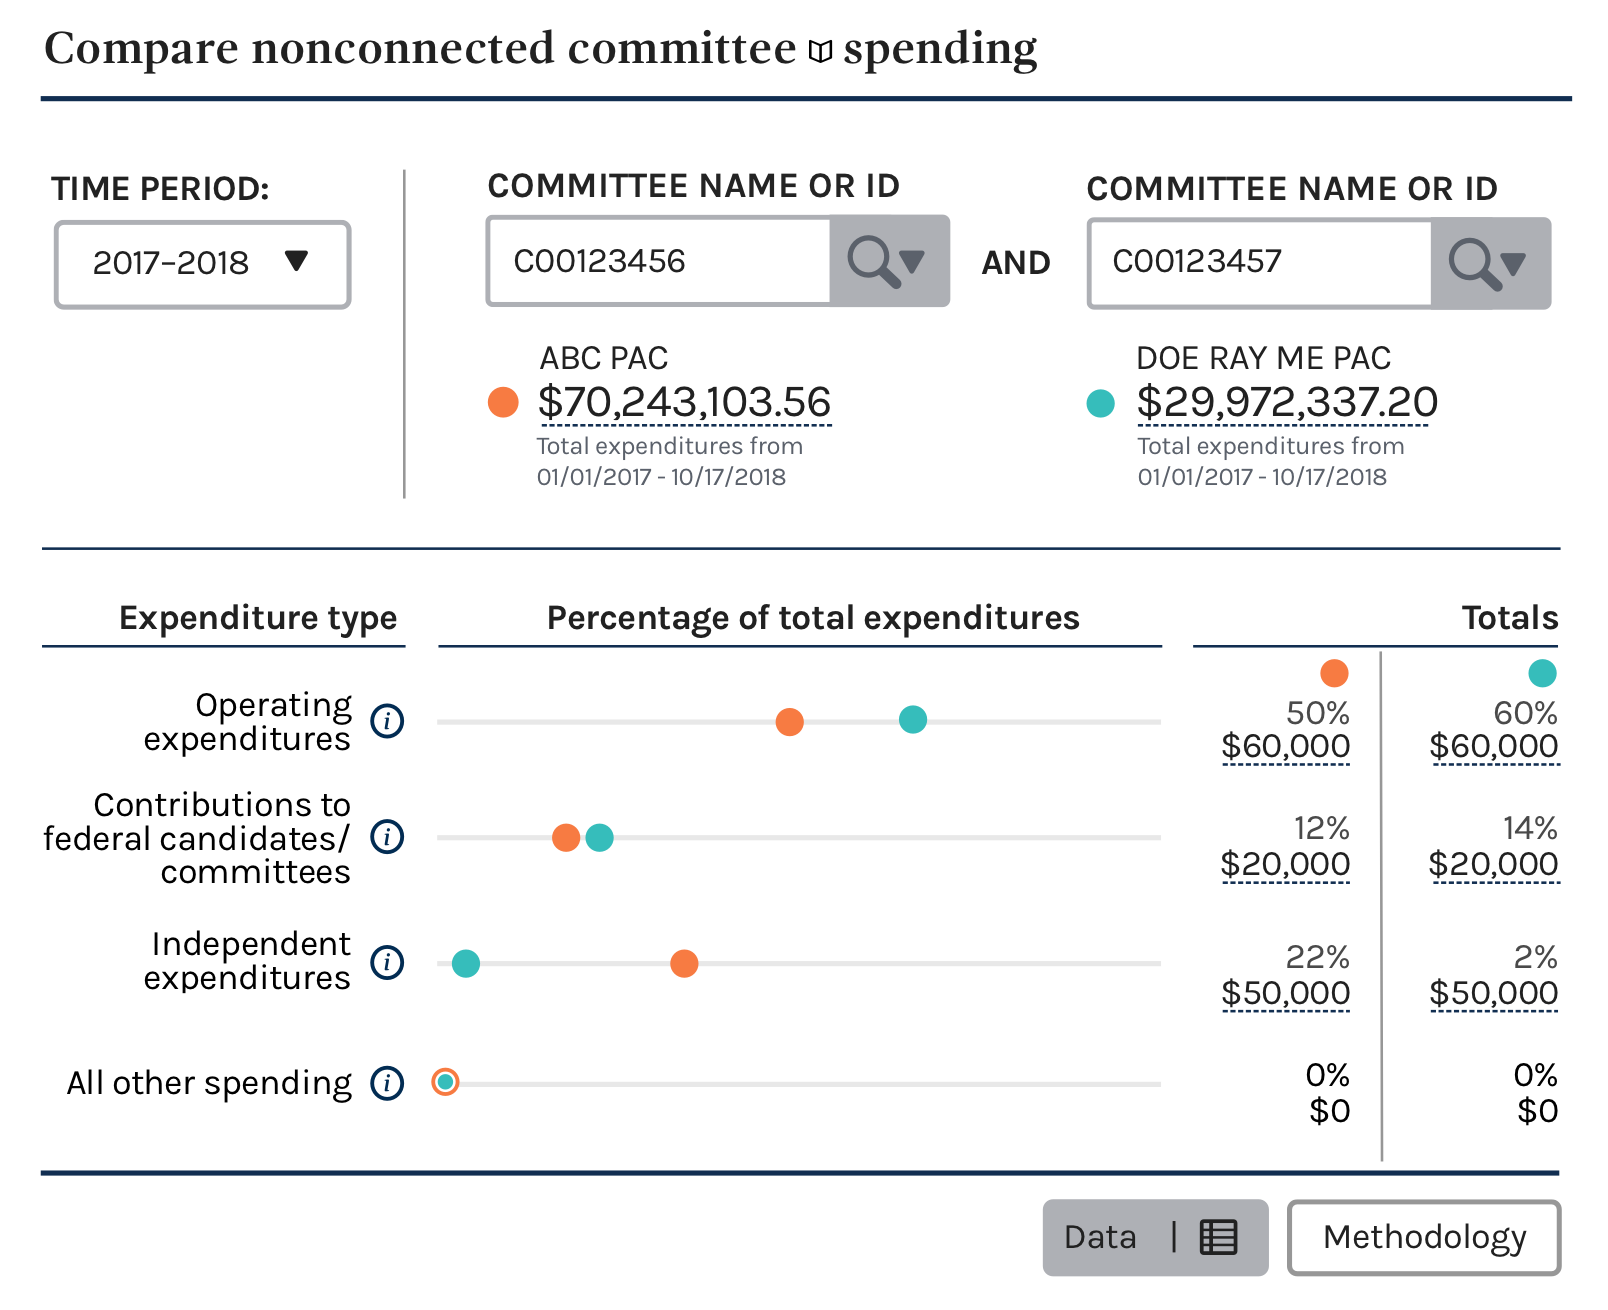1608x1310 pixels.
Task: Click DOE RAY ME PAC total $29,972,337.20
Action: [1287, 403]
